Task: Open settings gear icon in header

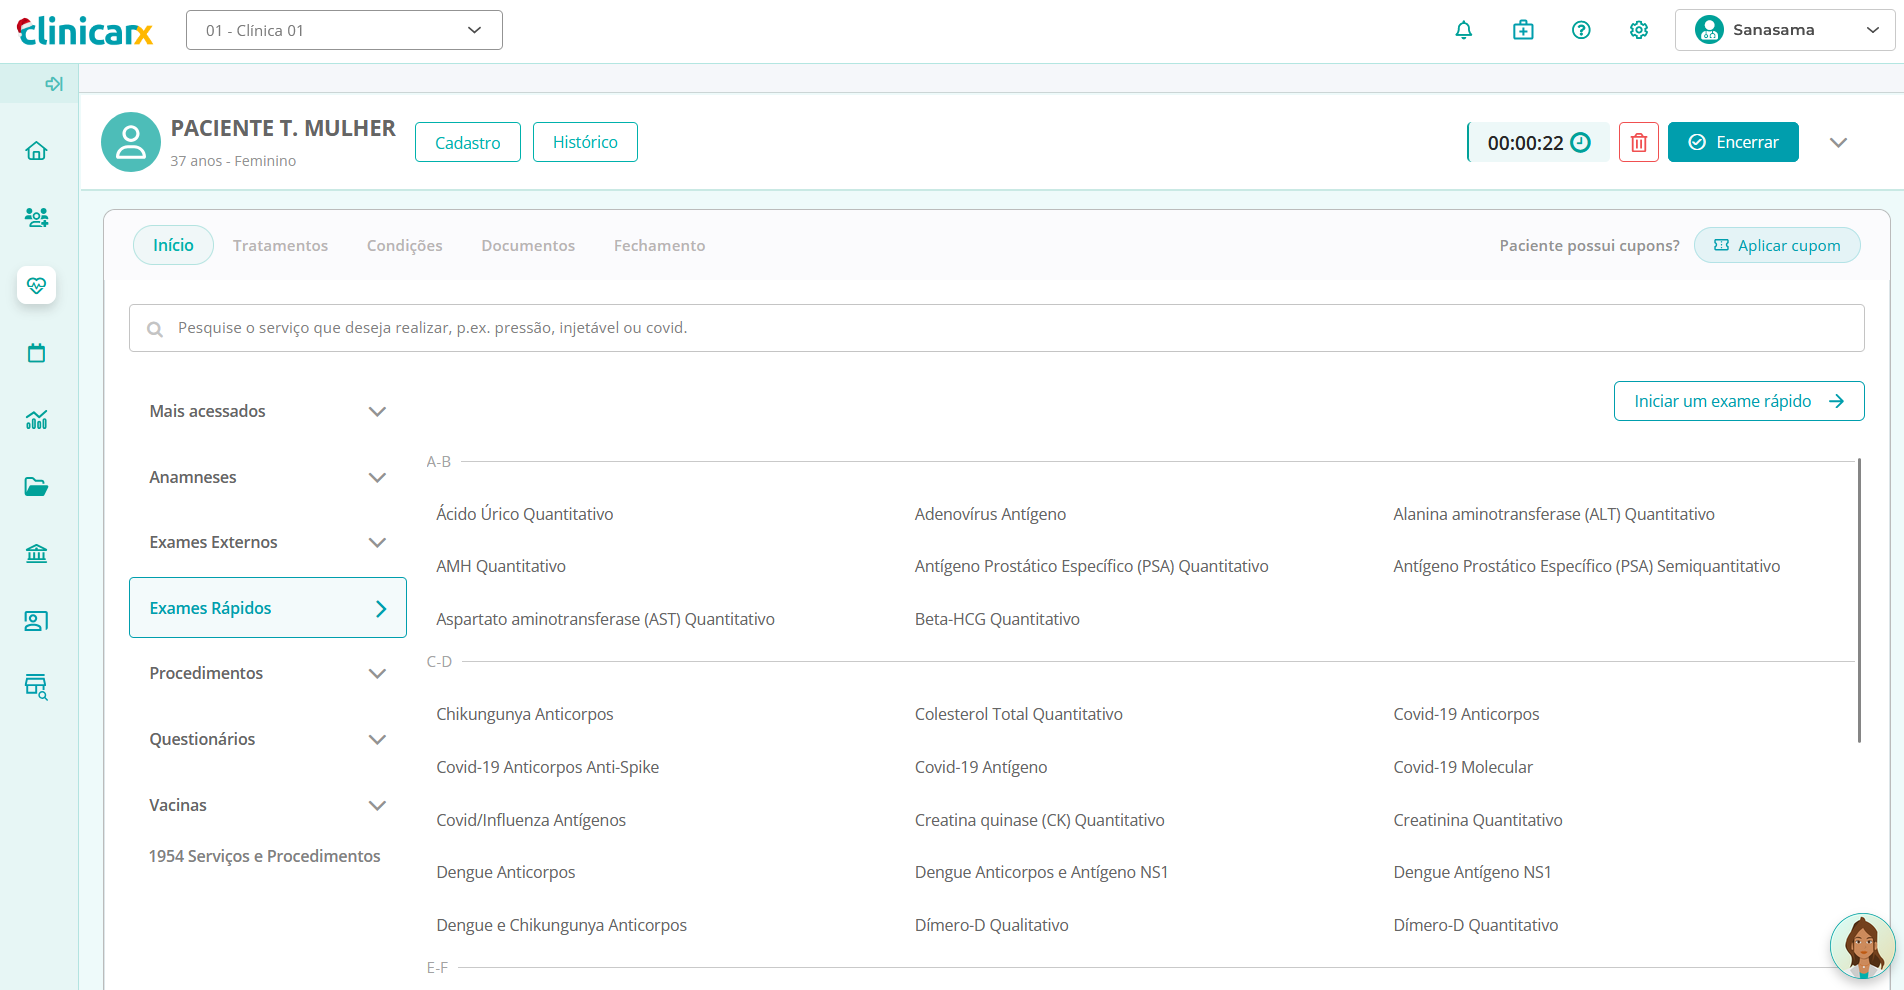Action: [1638, 30]
